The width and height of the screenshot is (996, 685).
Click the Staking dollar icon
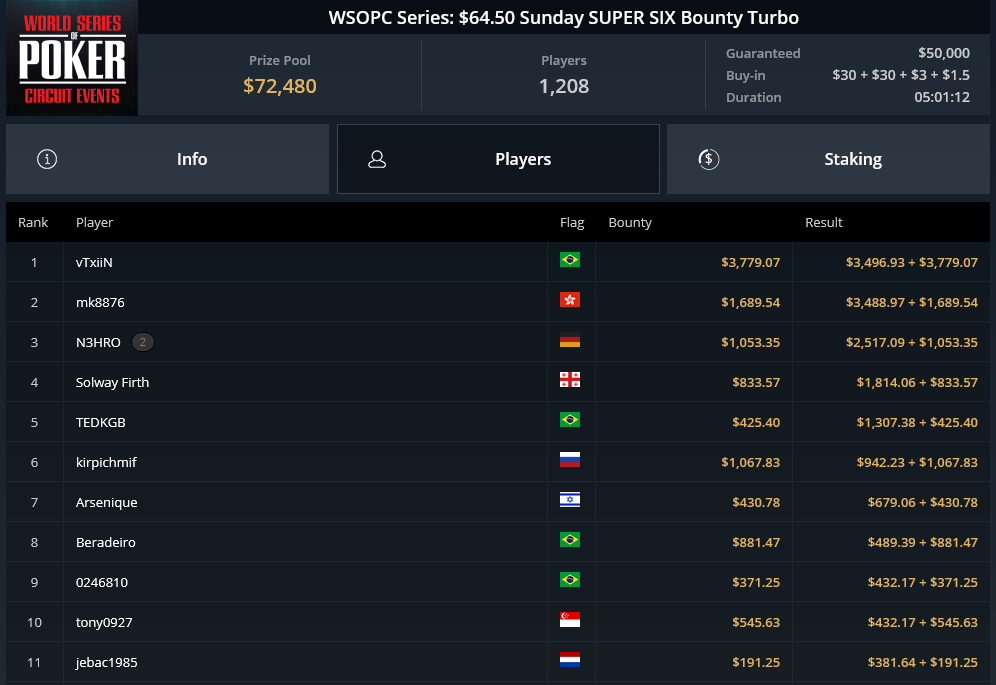tap(709, 159)
